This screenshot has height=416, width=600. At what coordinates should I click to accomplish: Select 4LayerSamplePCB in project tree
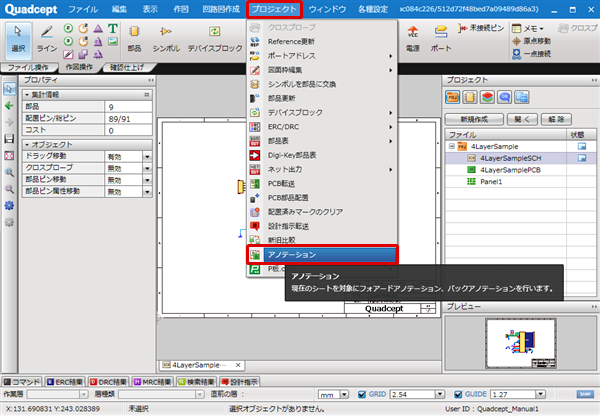[x=510, y=170]
